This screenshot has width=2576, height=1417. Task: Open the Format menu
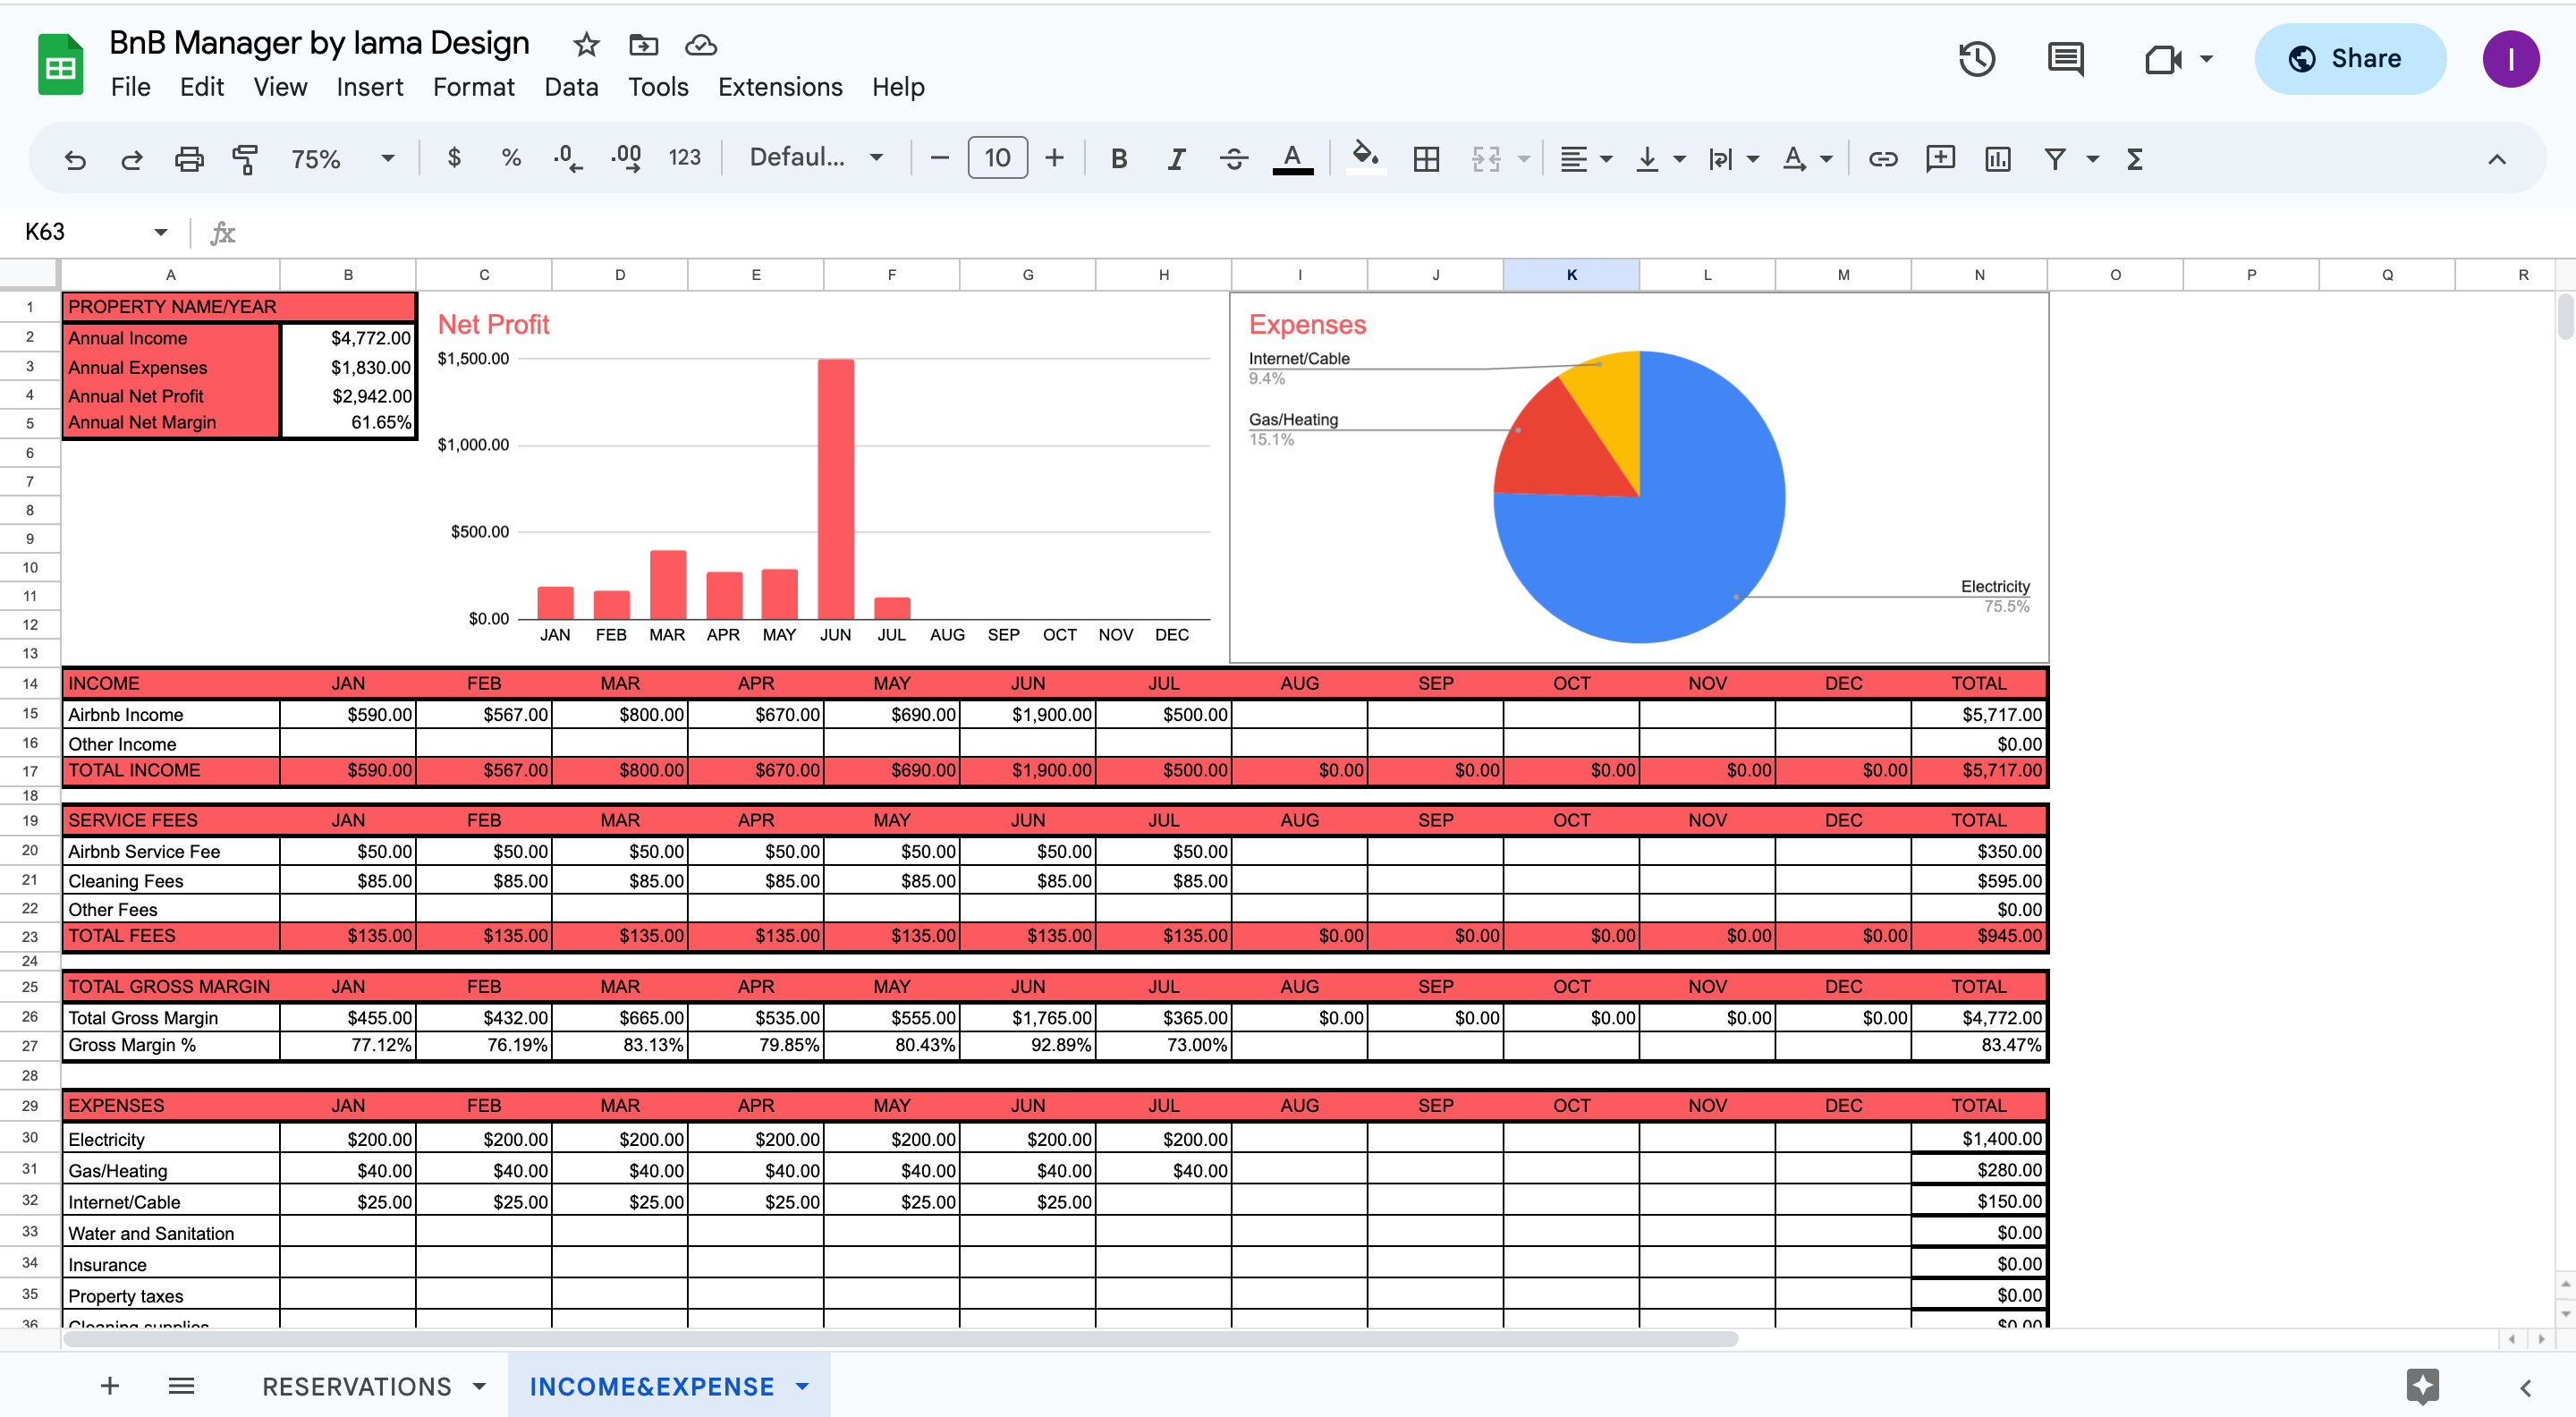tap(473, 87)
